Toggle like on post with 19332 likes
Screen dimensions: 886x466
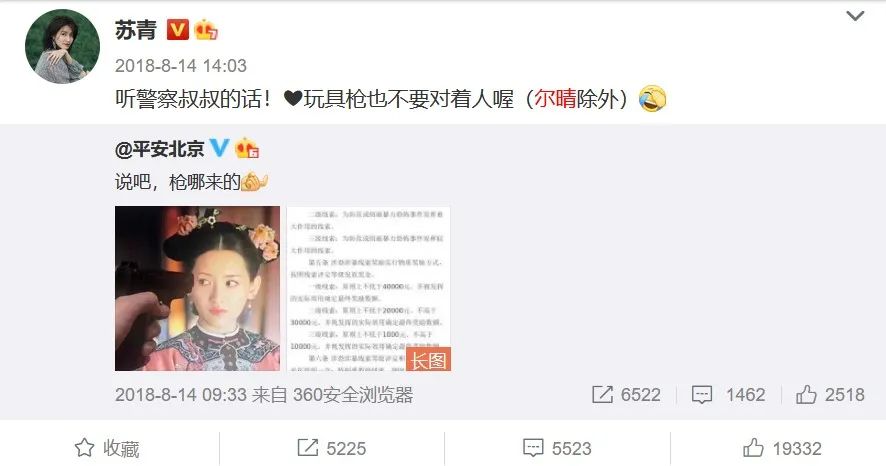coord(782,448)
